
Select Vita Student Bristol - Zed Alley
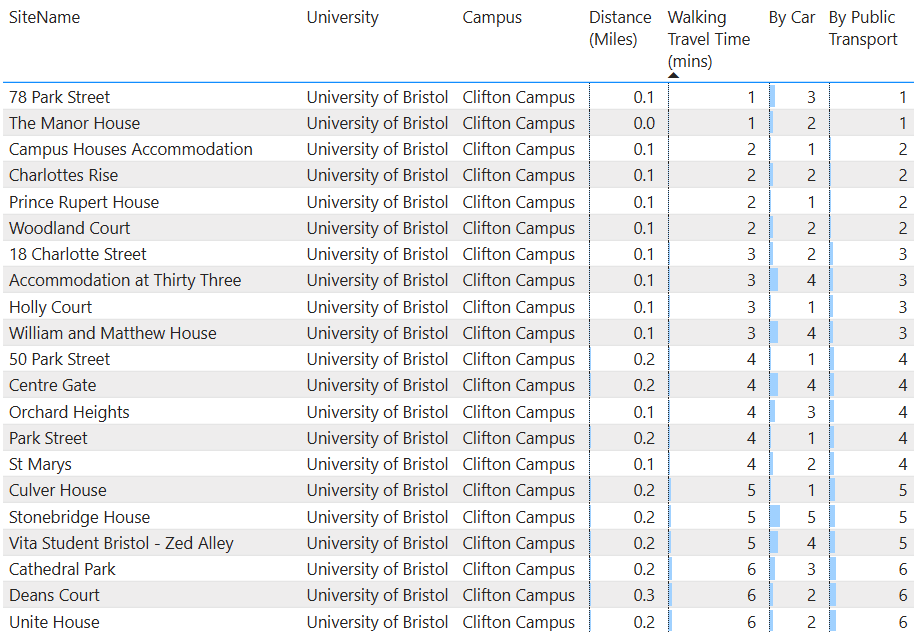[x=121, y=543]
